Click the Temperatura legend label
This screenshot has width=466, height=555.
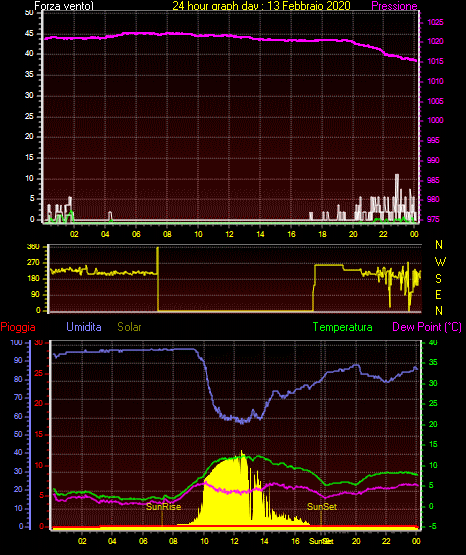click(x=343, y=327)
